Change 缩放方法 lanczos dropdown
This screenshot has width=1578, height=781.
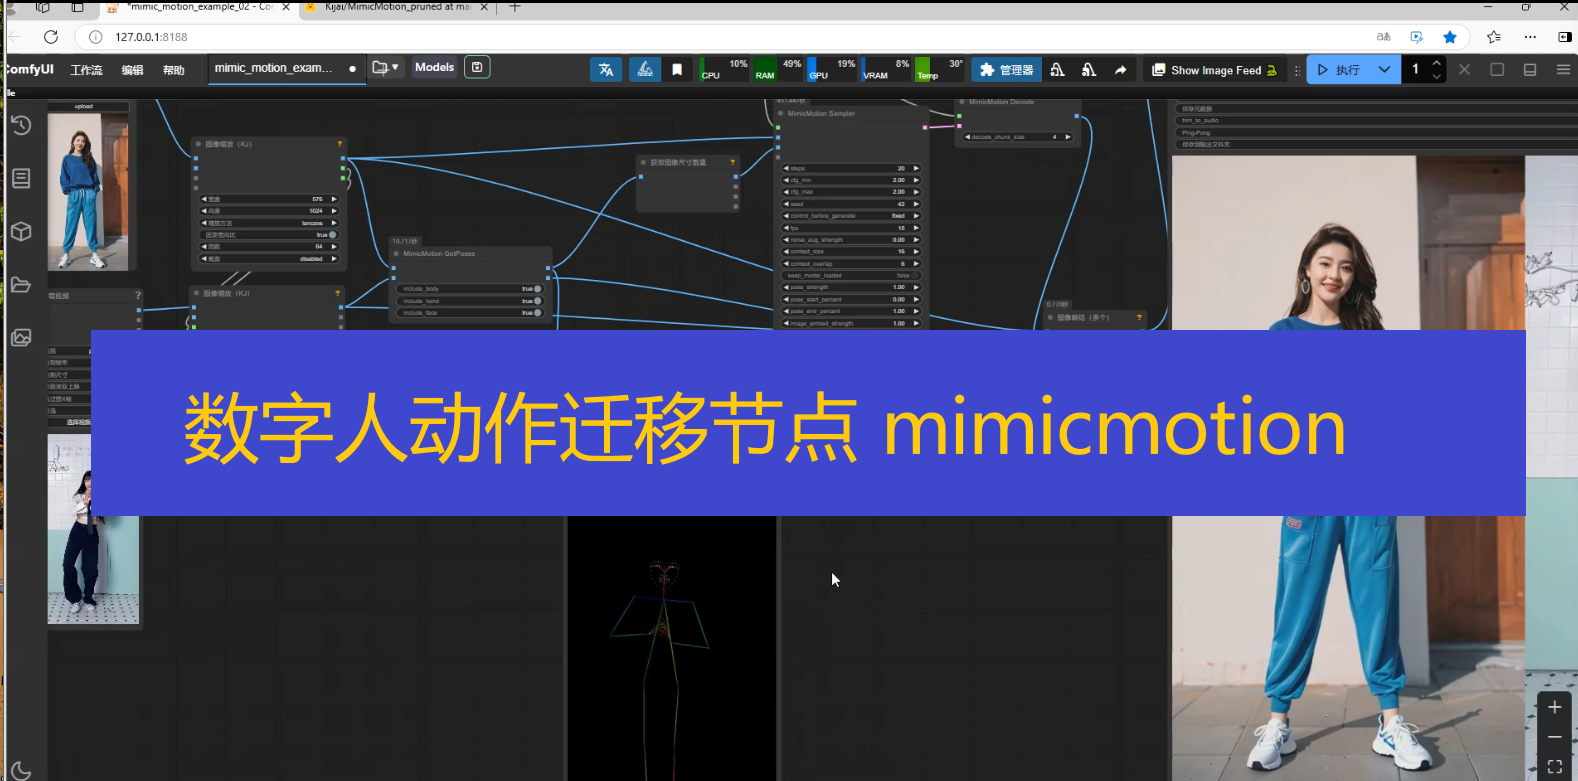[x=269, y=223]
